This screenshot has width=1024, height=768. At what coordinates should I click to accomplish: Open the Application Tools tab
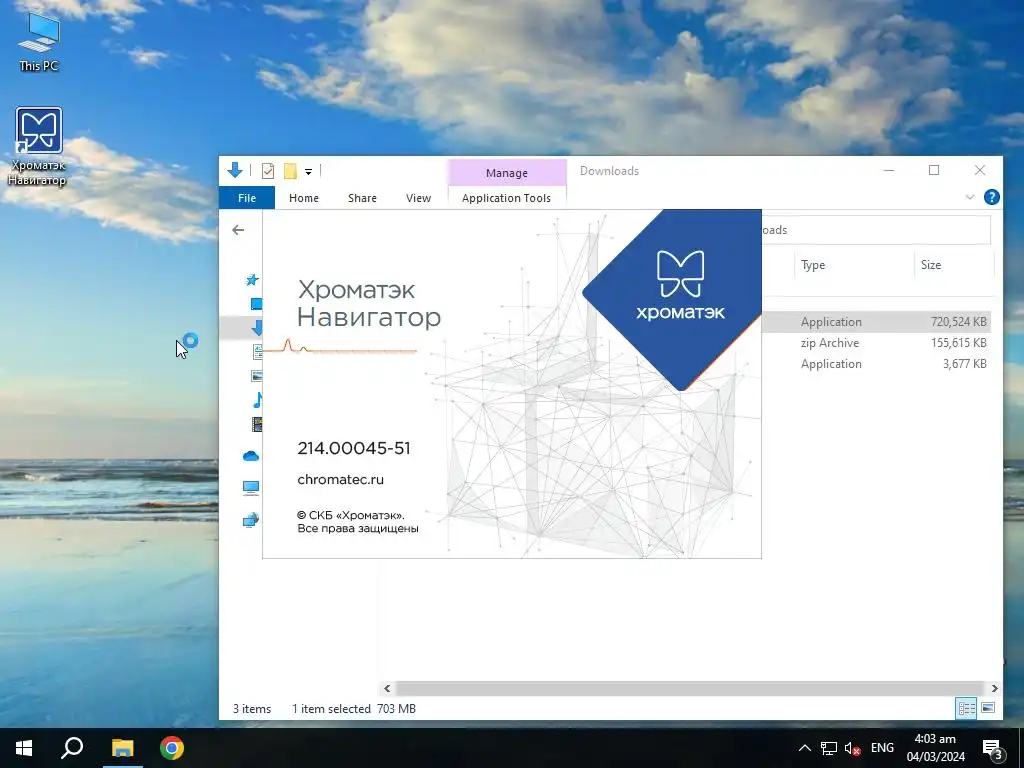click(506, 198)
